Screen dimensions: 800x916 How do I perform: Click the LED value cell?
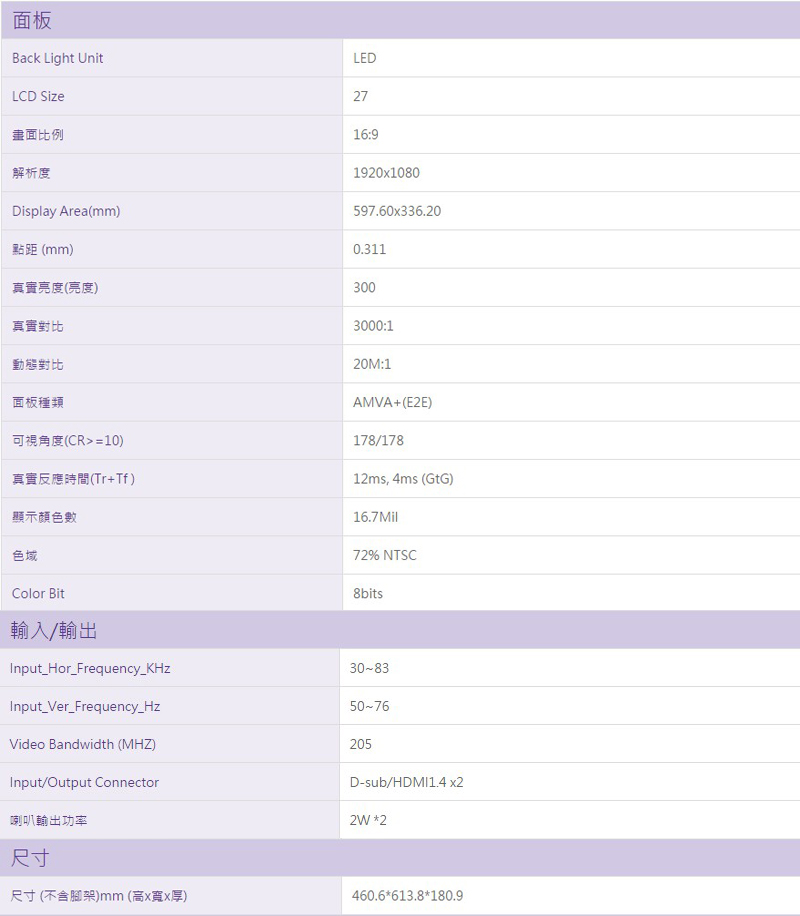365,58
